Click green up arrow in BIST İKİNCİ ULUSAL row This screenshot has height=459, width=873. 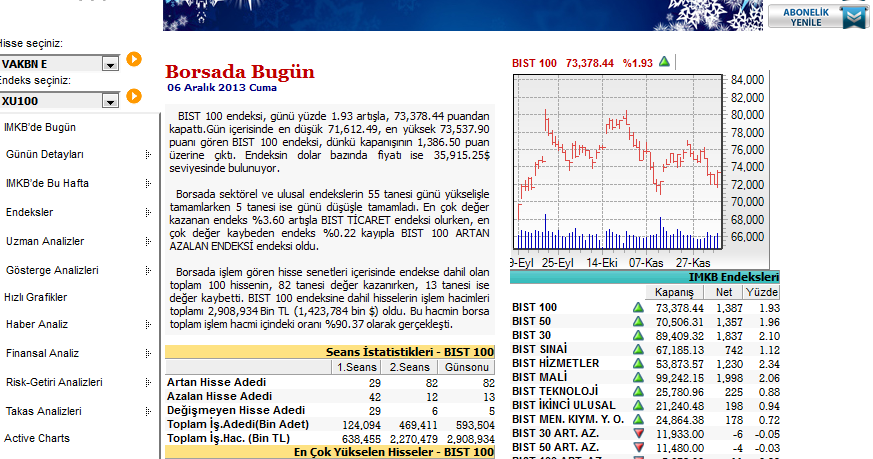[x=638, y=406]
